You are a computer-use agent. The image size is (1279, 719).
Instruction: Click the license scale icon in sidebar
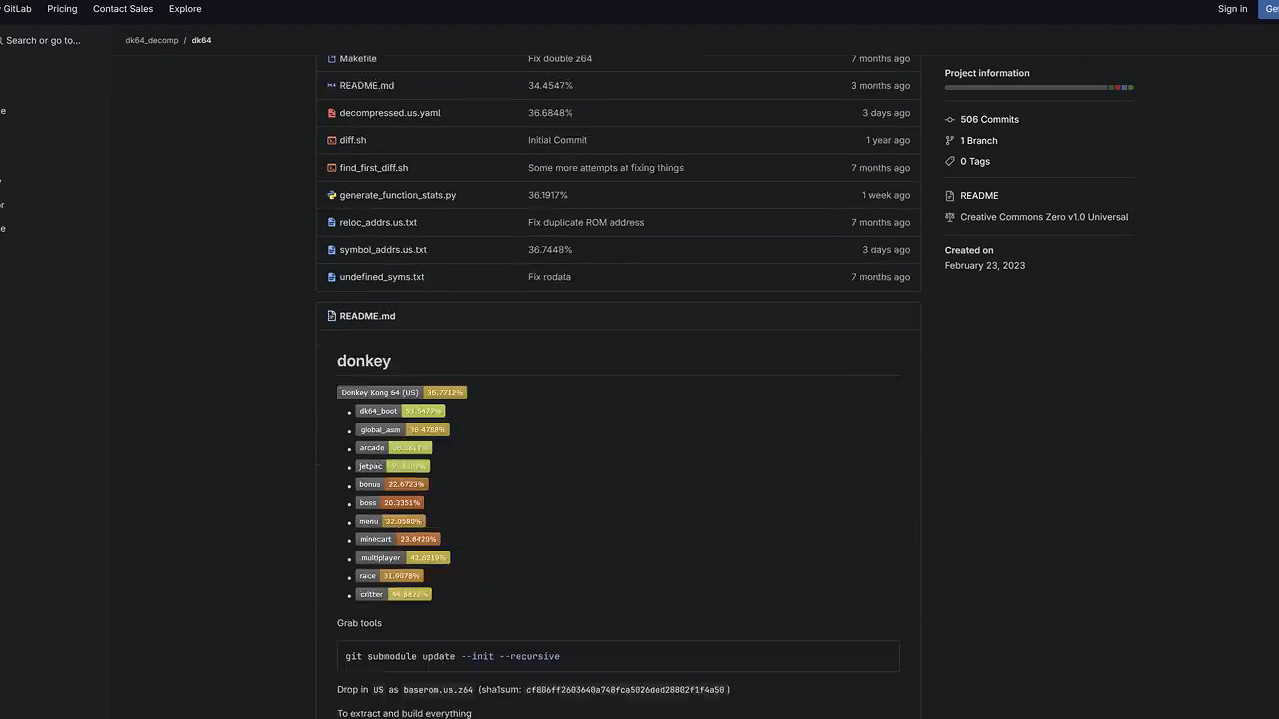[x=950, y=217]
